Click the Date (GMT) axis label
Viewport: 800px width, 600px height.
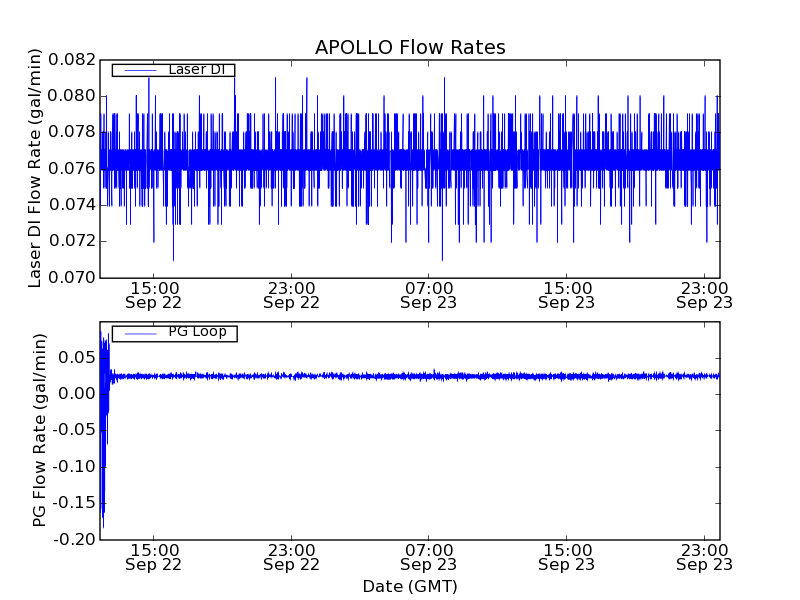click(410, 586)
